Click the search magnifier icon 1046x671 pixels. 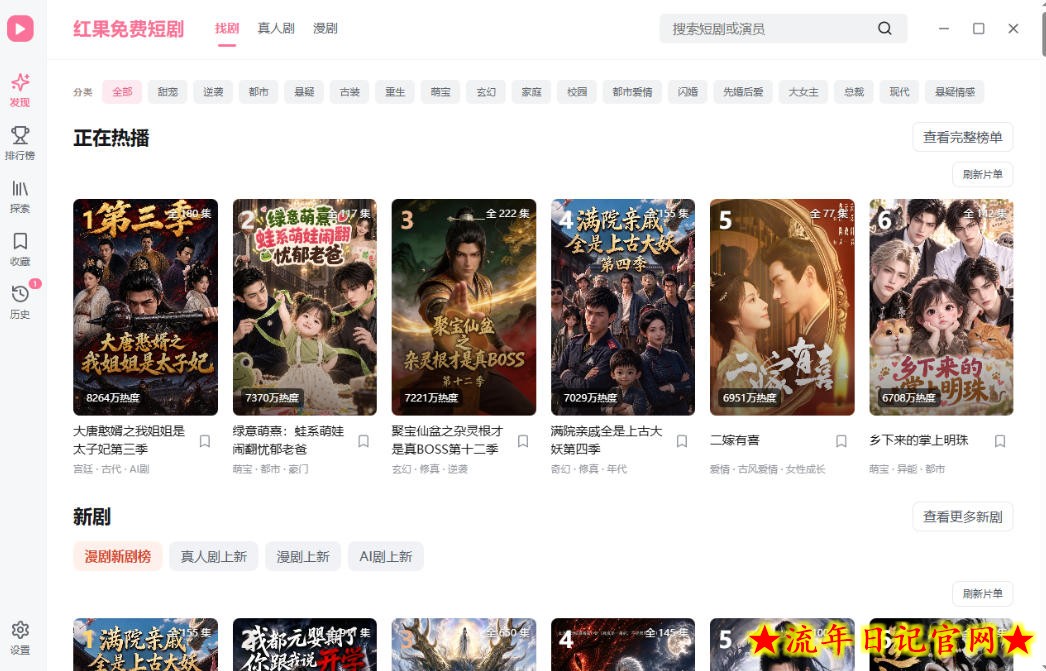pyautogui.click(x=885, y=29)
